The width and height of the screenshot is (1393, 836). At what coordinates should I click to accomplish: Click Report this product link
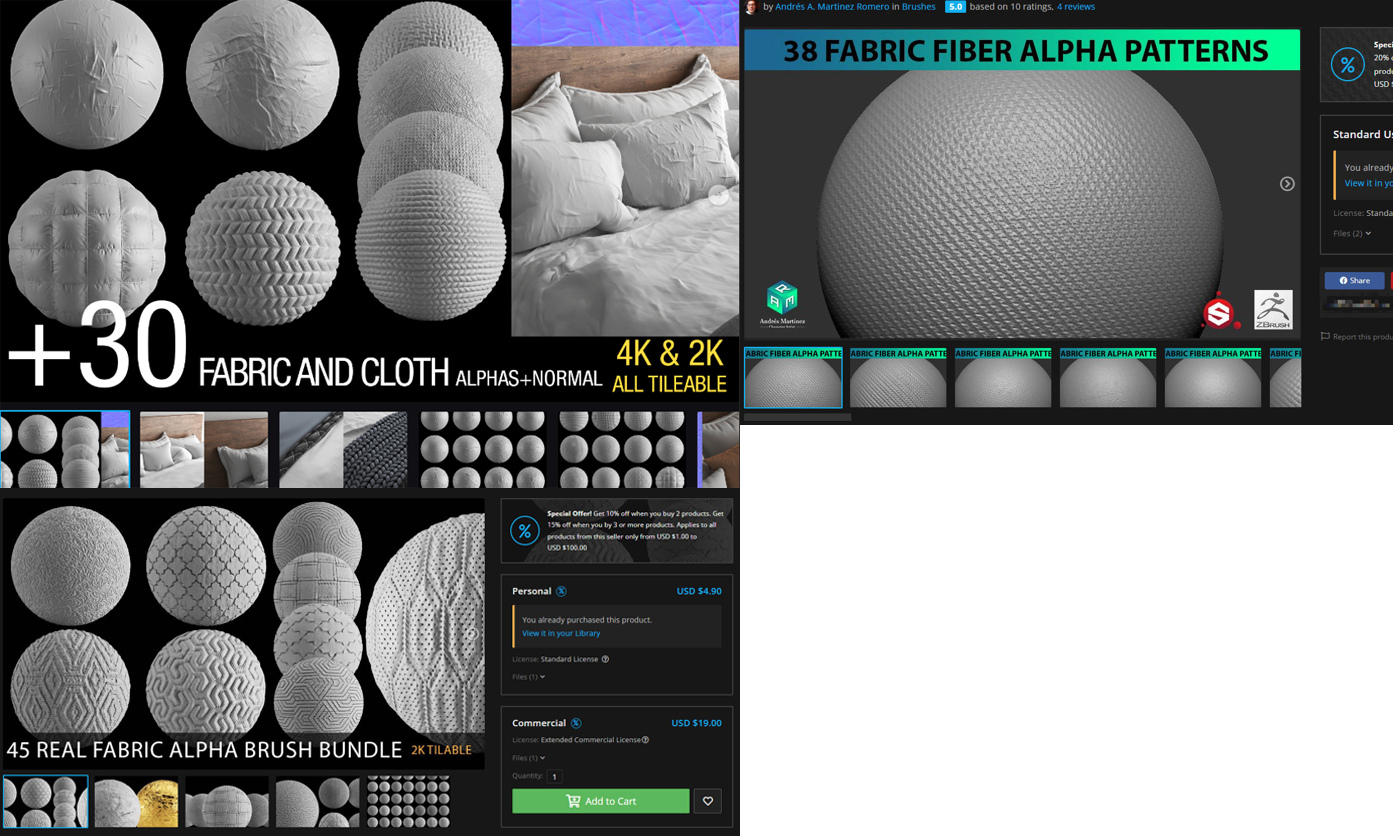1363,337
